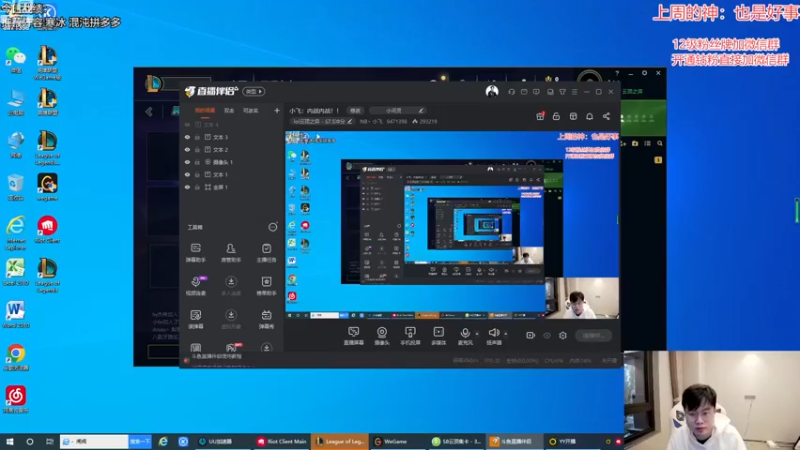Open the mail messages icon
This screenshot has width=800, height=450.
click(524, 92)
